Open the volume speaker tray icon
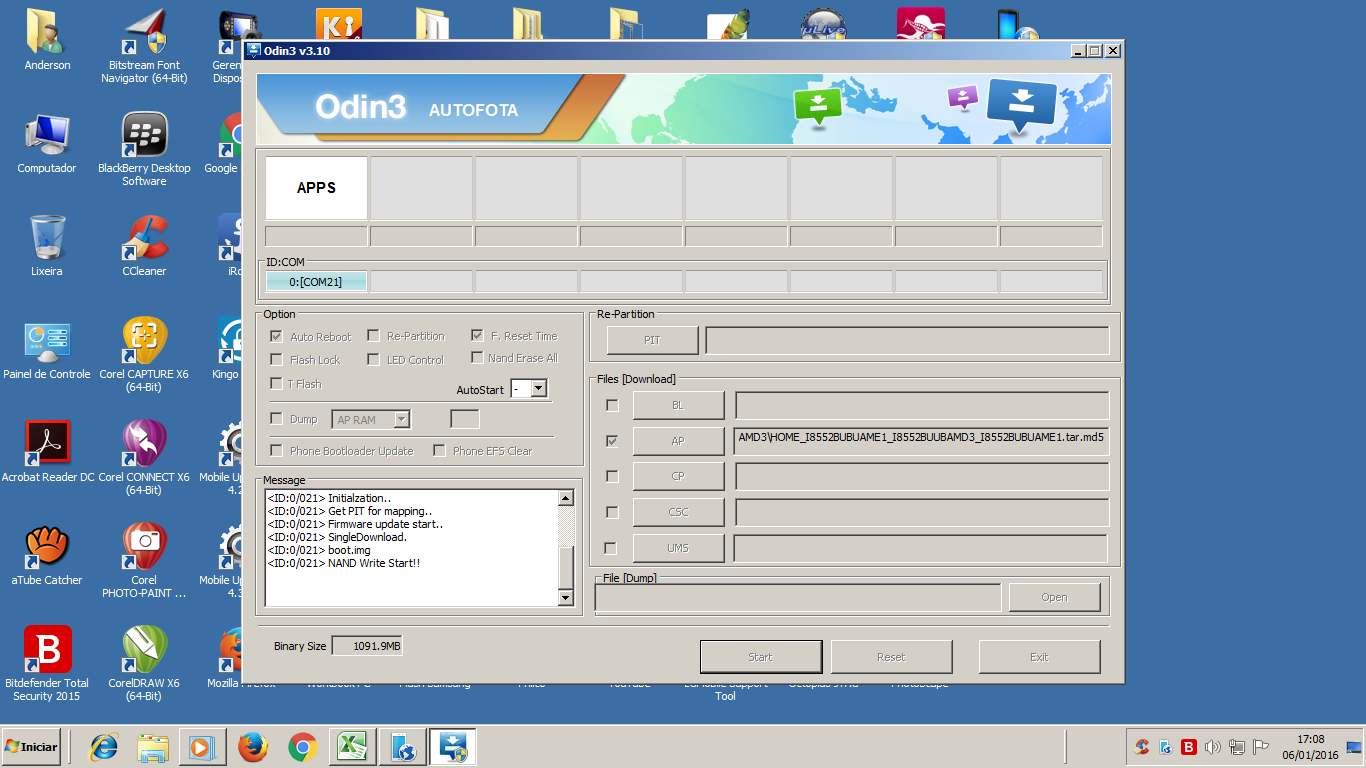The width and height of the screenshot is (1366, 768). [1213, 747]
